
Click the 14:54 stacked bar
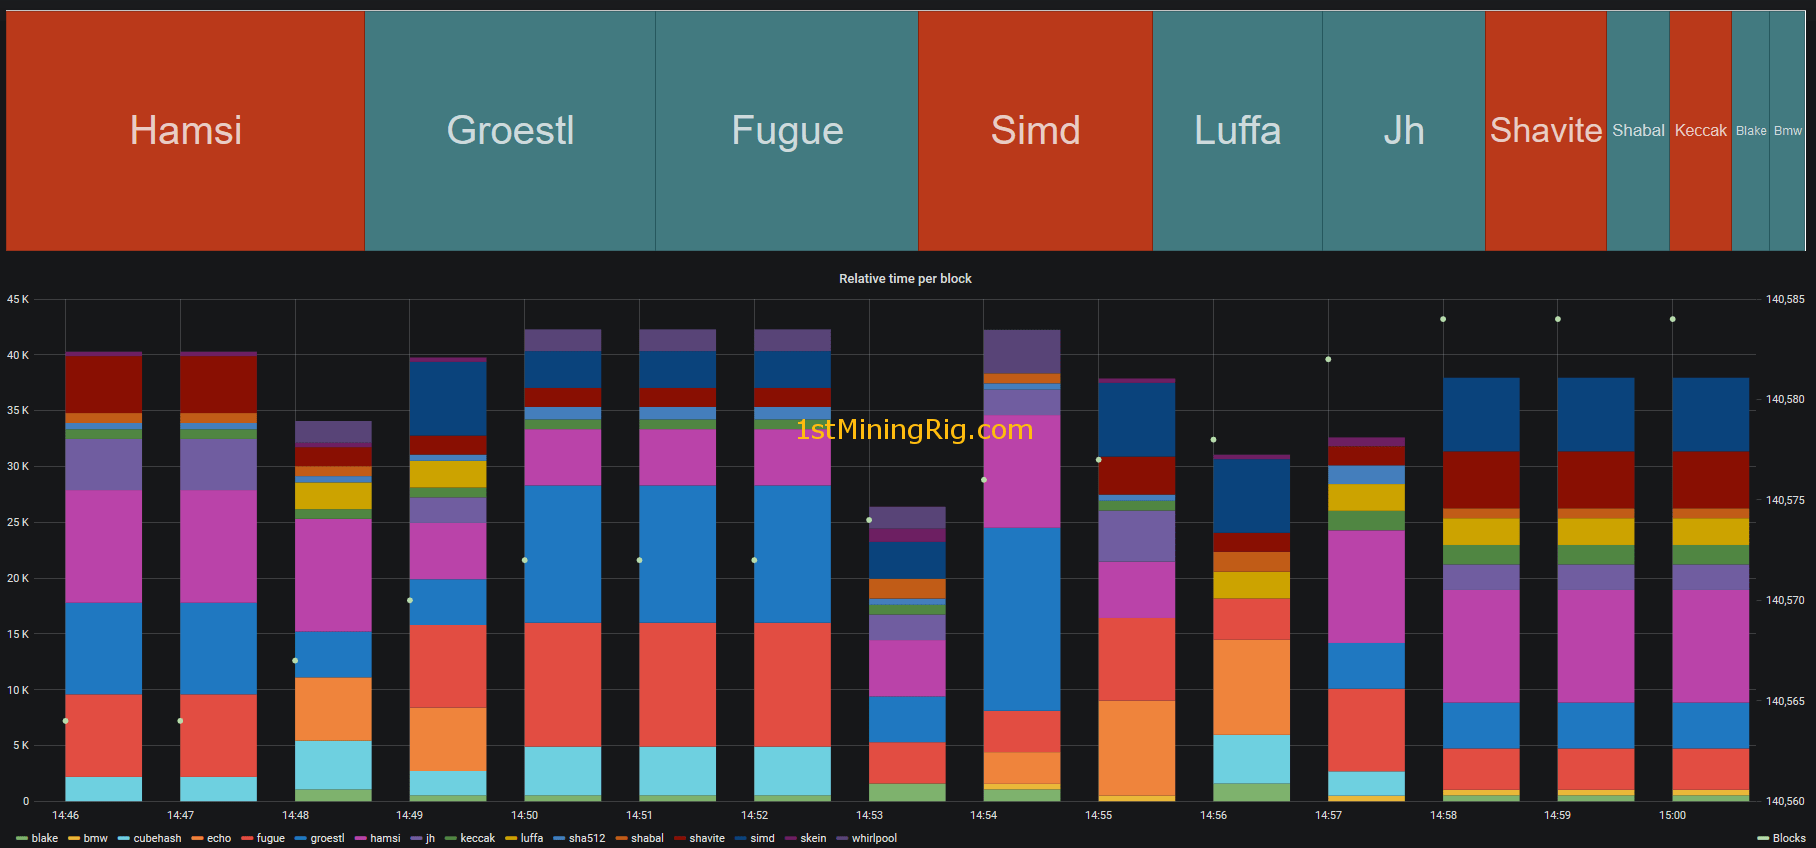[x=1022, y=565]
